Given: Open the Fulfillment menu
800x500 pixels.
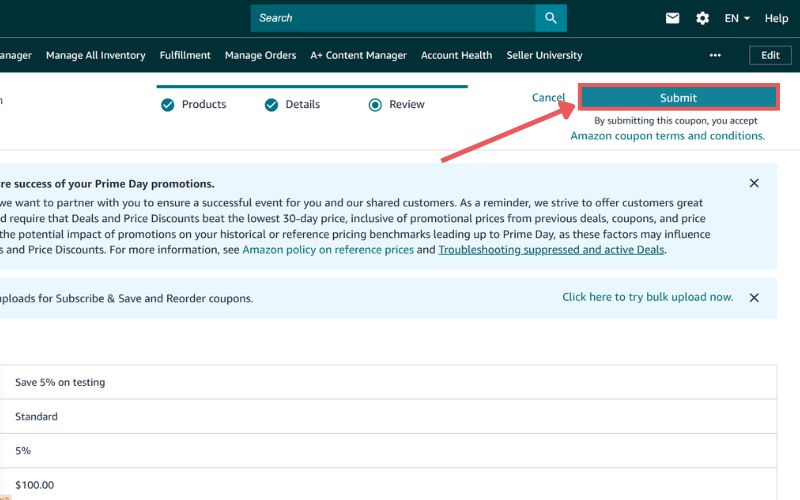Looking at the screenshot, I should click(185, 55).
